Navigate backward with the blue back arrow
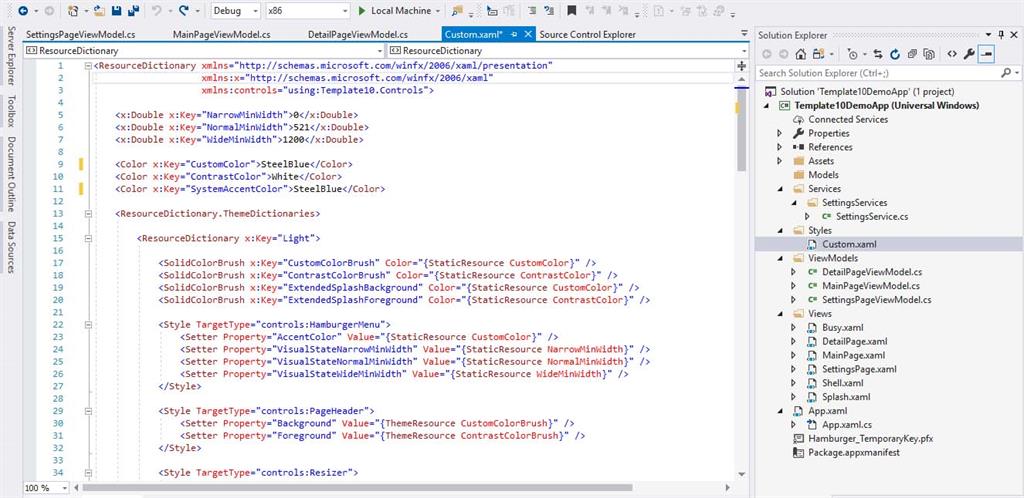 [x=23, y=10]
